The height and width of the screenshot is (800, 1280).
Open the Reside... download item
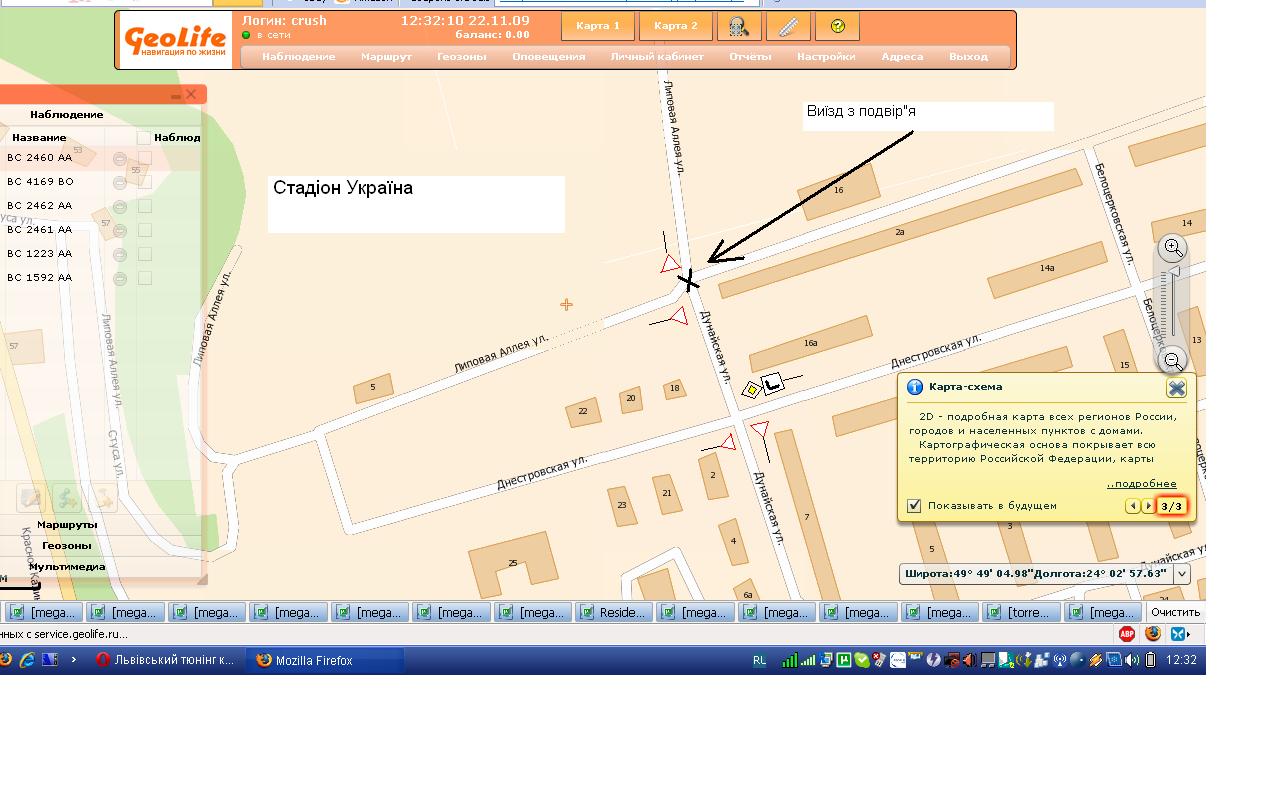pyautogui.click(x=614, y=612)
